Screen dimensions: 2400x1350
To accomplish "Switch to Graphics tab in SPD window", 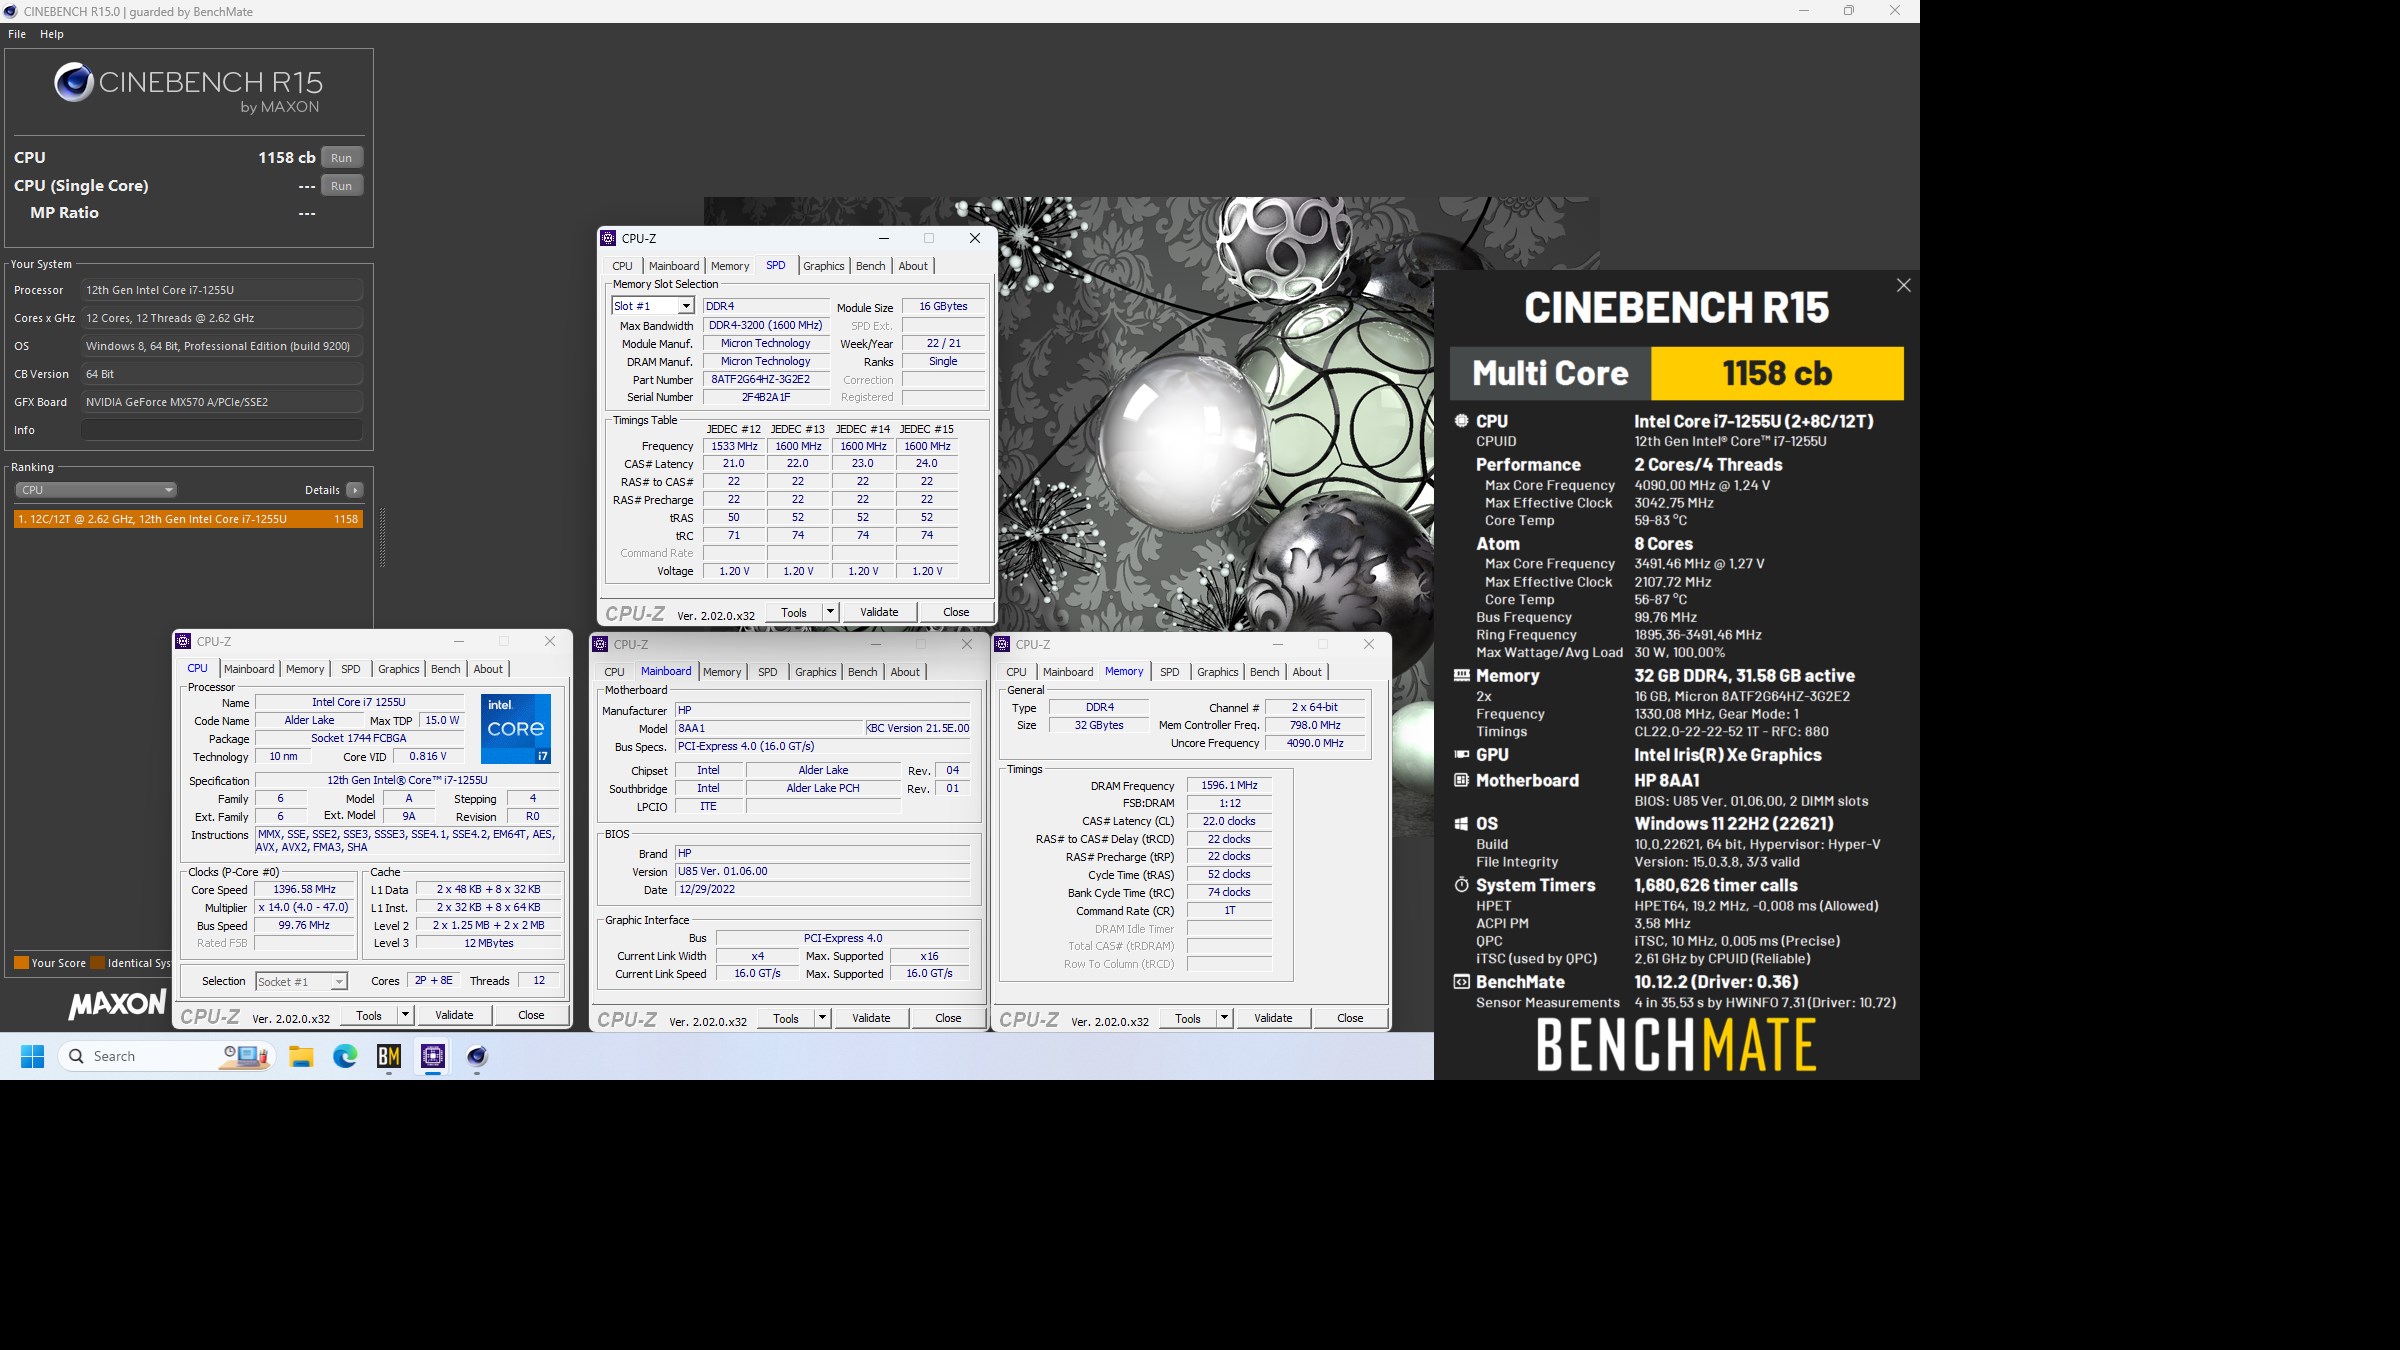I will (x=824, y=266).
